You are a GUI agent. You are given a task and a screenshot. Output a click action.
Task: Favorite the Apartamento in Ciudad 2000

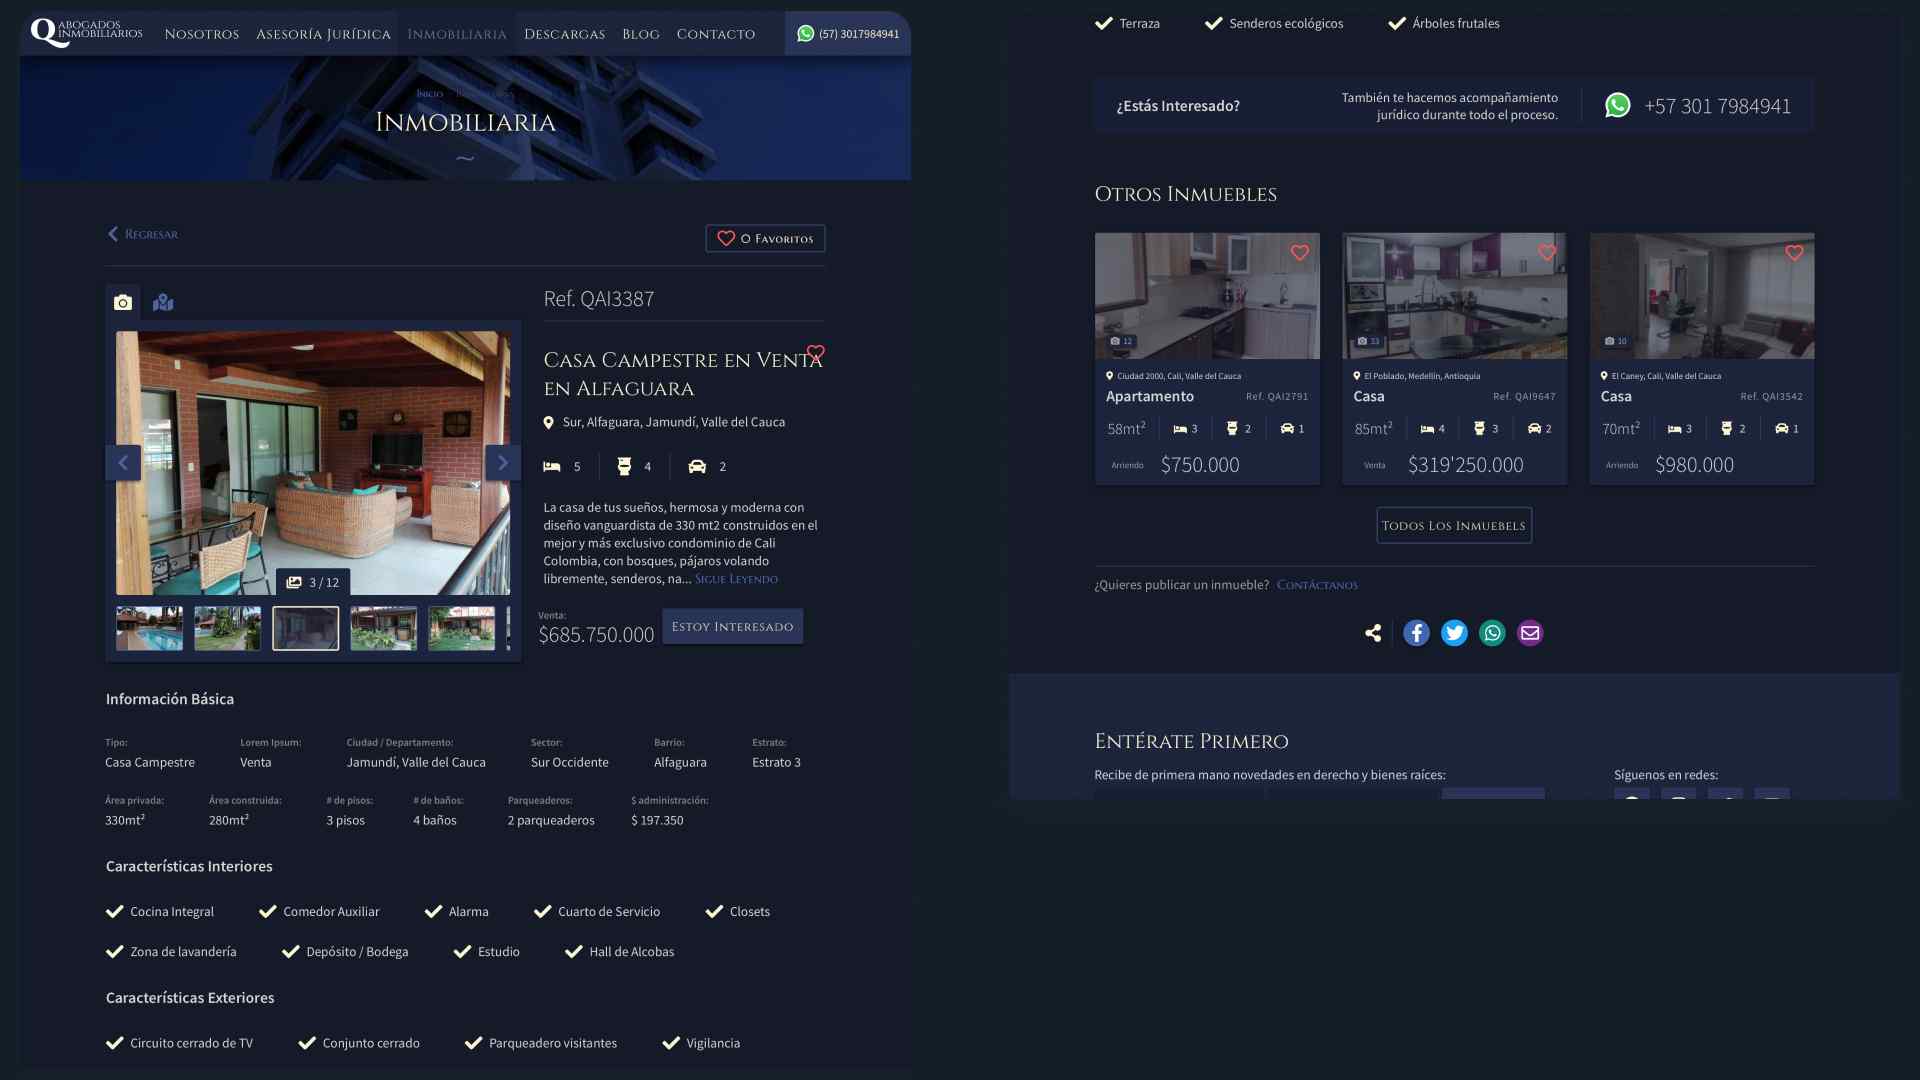pos(1300,253)
